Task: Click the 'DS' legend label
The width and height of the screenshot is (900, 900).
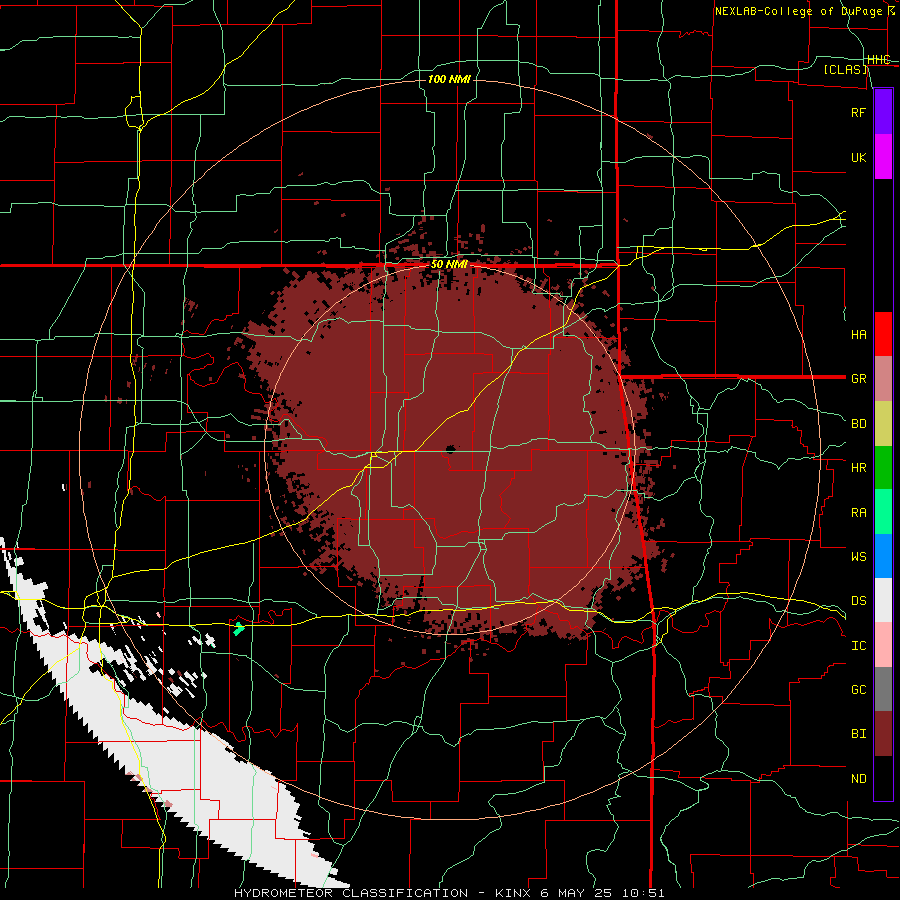Action: click(x=859, y=601)
